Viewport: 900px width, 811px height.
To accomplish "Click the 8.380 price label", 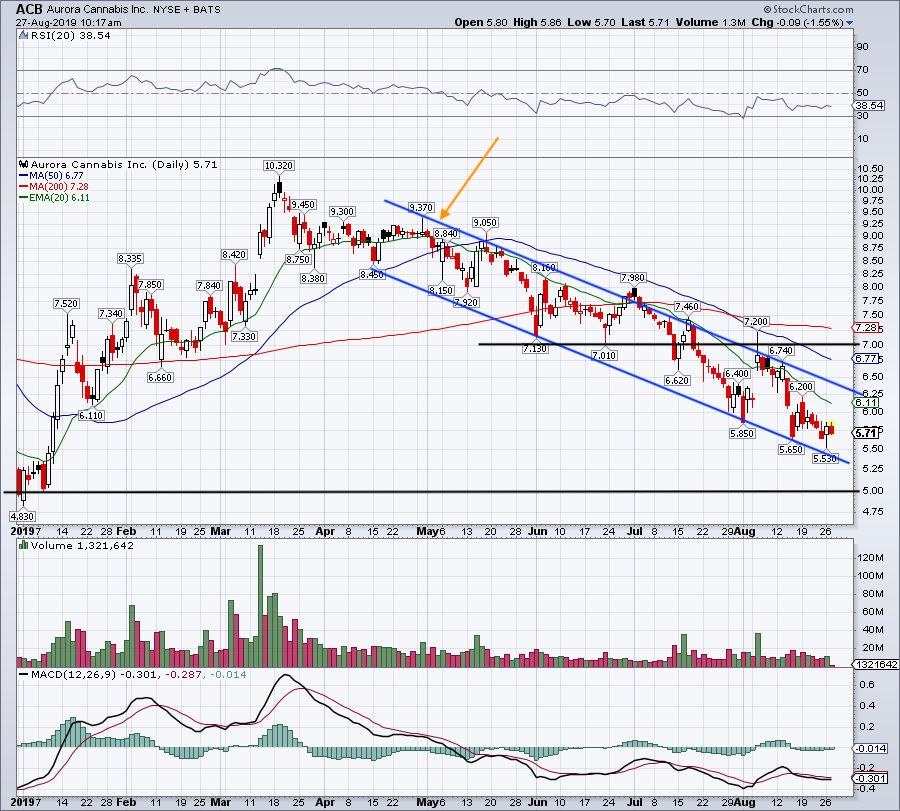I will [313, 278].
